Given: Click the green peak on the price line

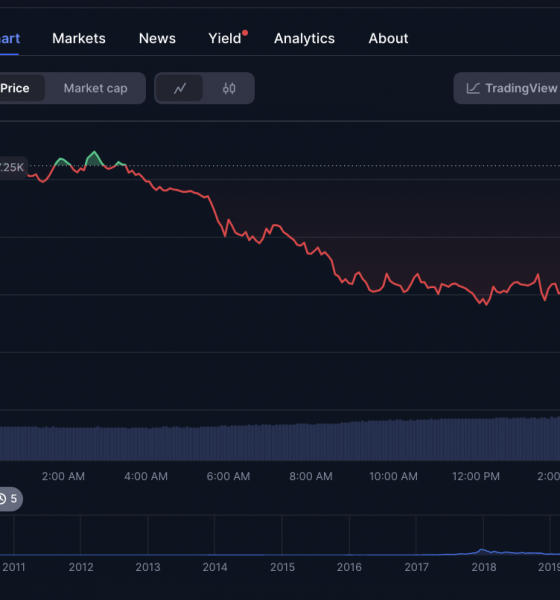Looking at the screenshot, I should (94, 158).
